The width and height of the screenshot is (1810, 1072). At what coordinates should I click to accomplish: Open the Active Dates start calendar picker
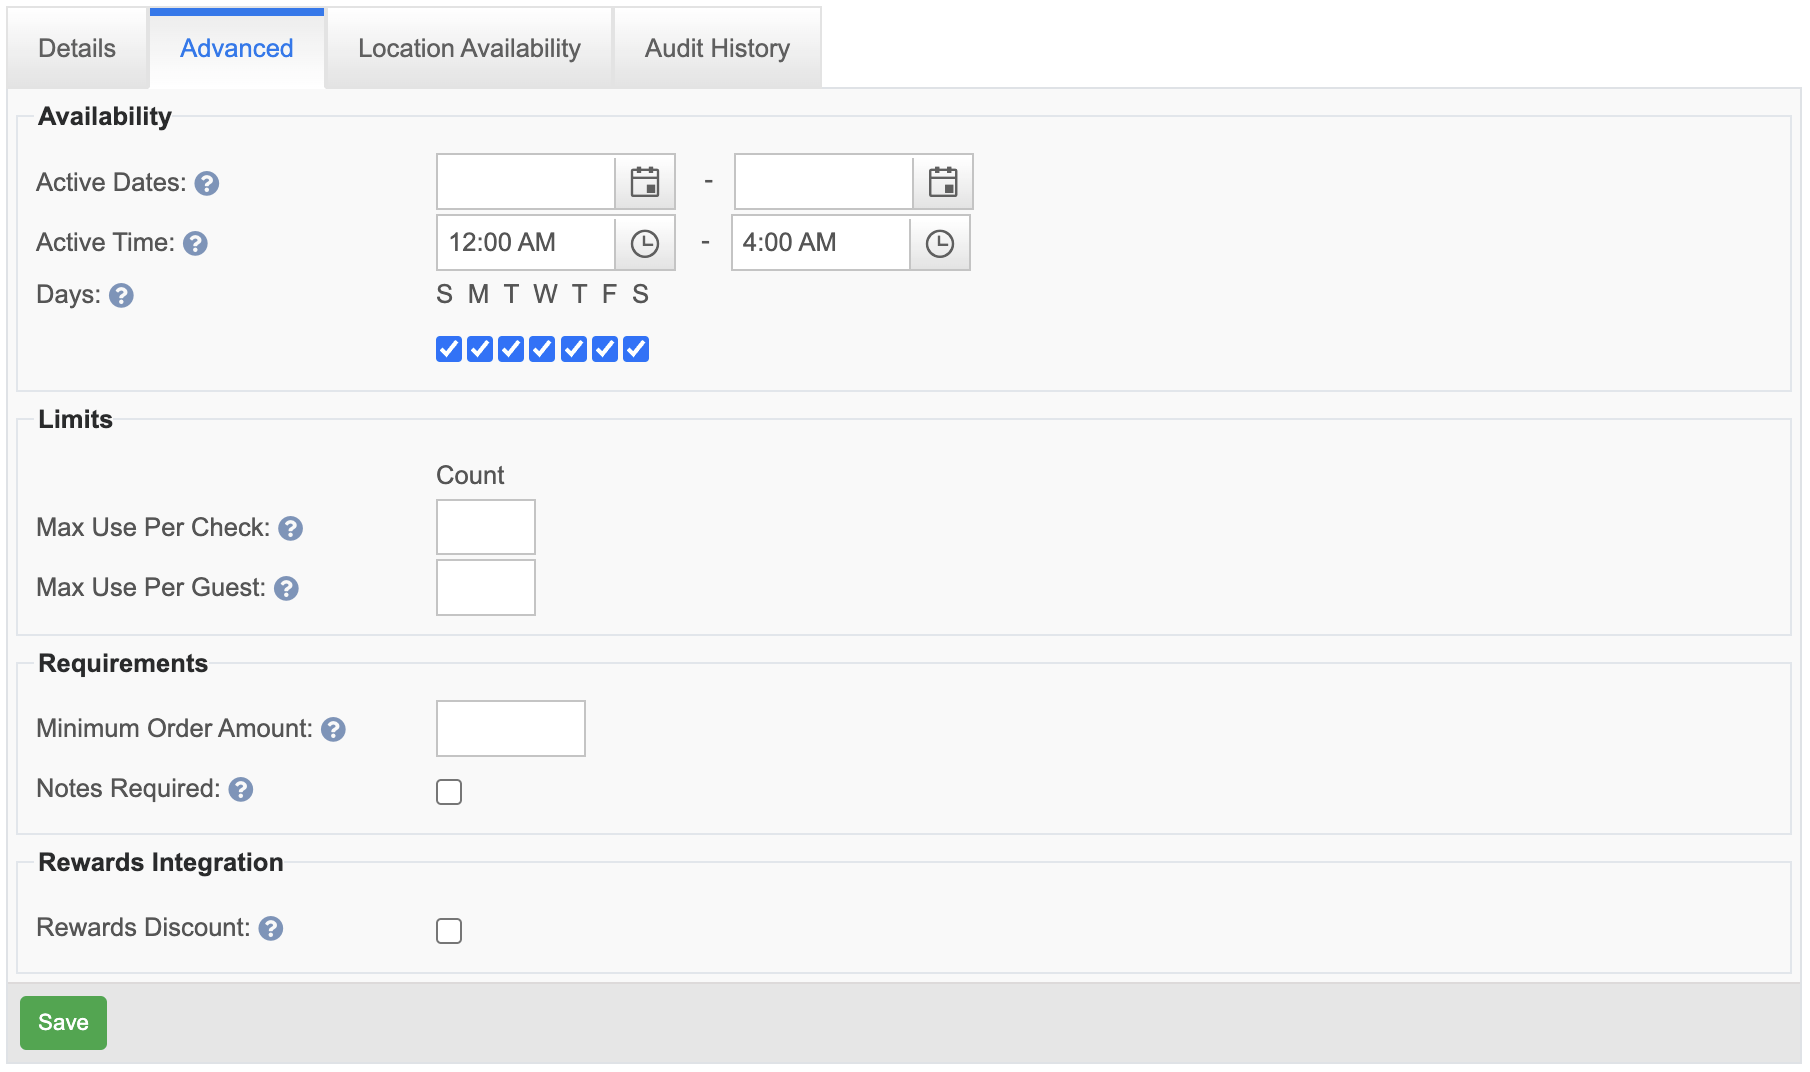coord(645,182)
